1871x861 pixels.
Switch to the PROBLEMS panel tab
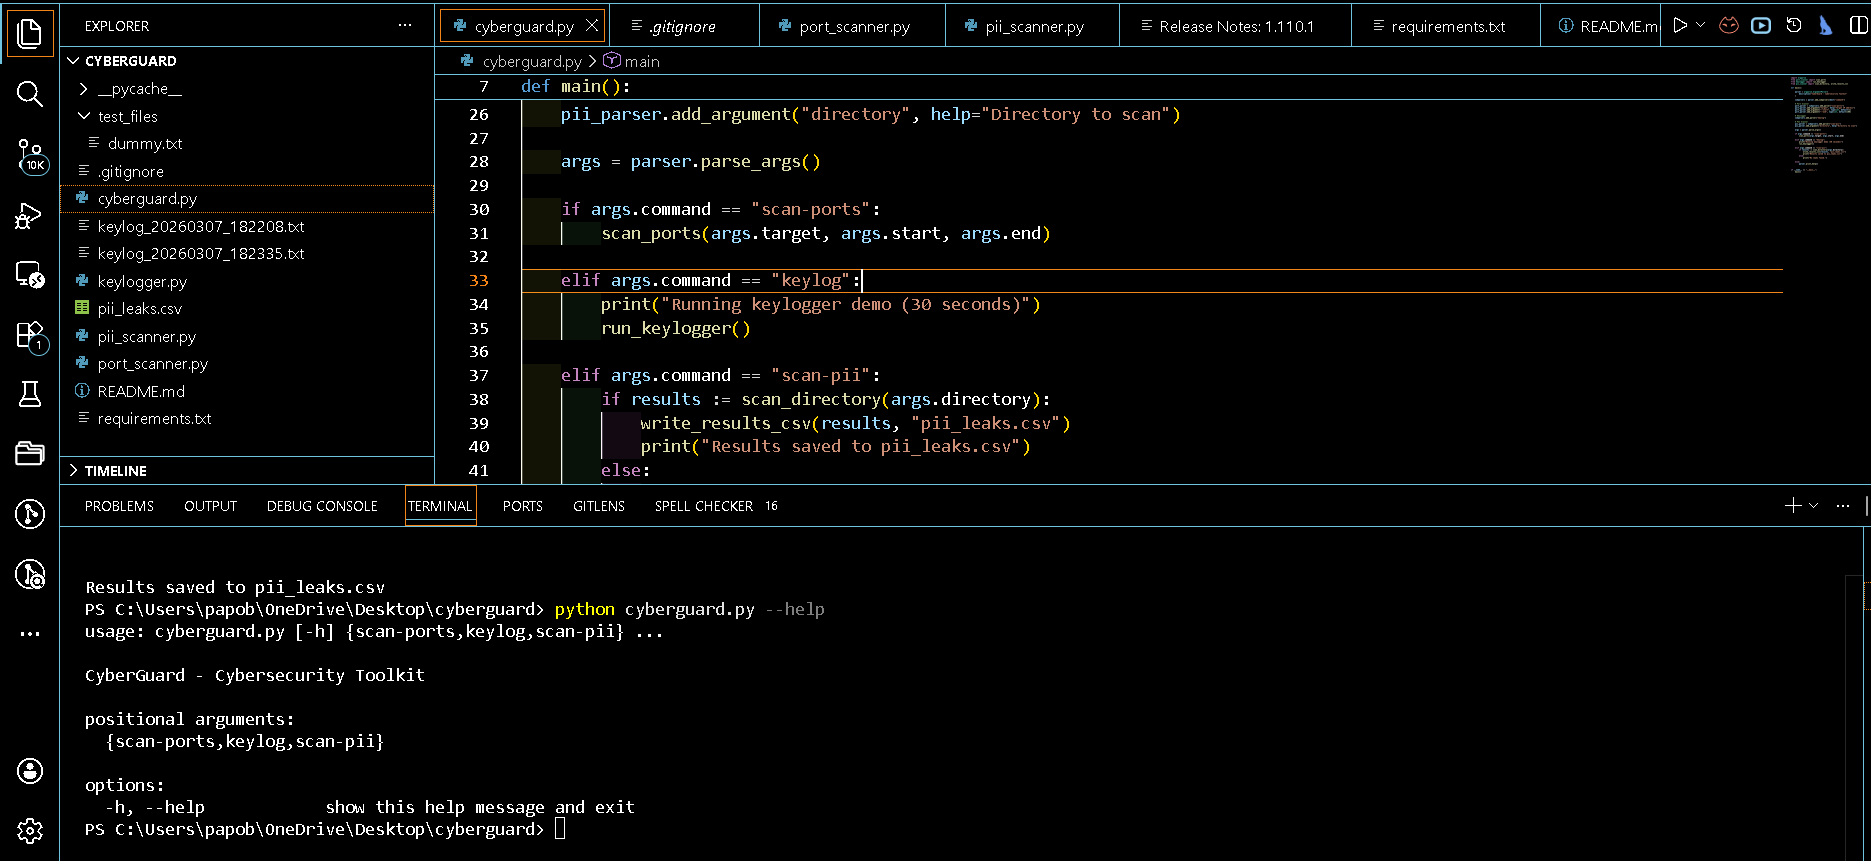[x=119, y=506]
